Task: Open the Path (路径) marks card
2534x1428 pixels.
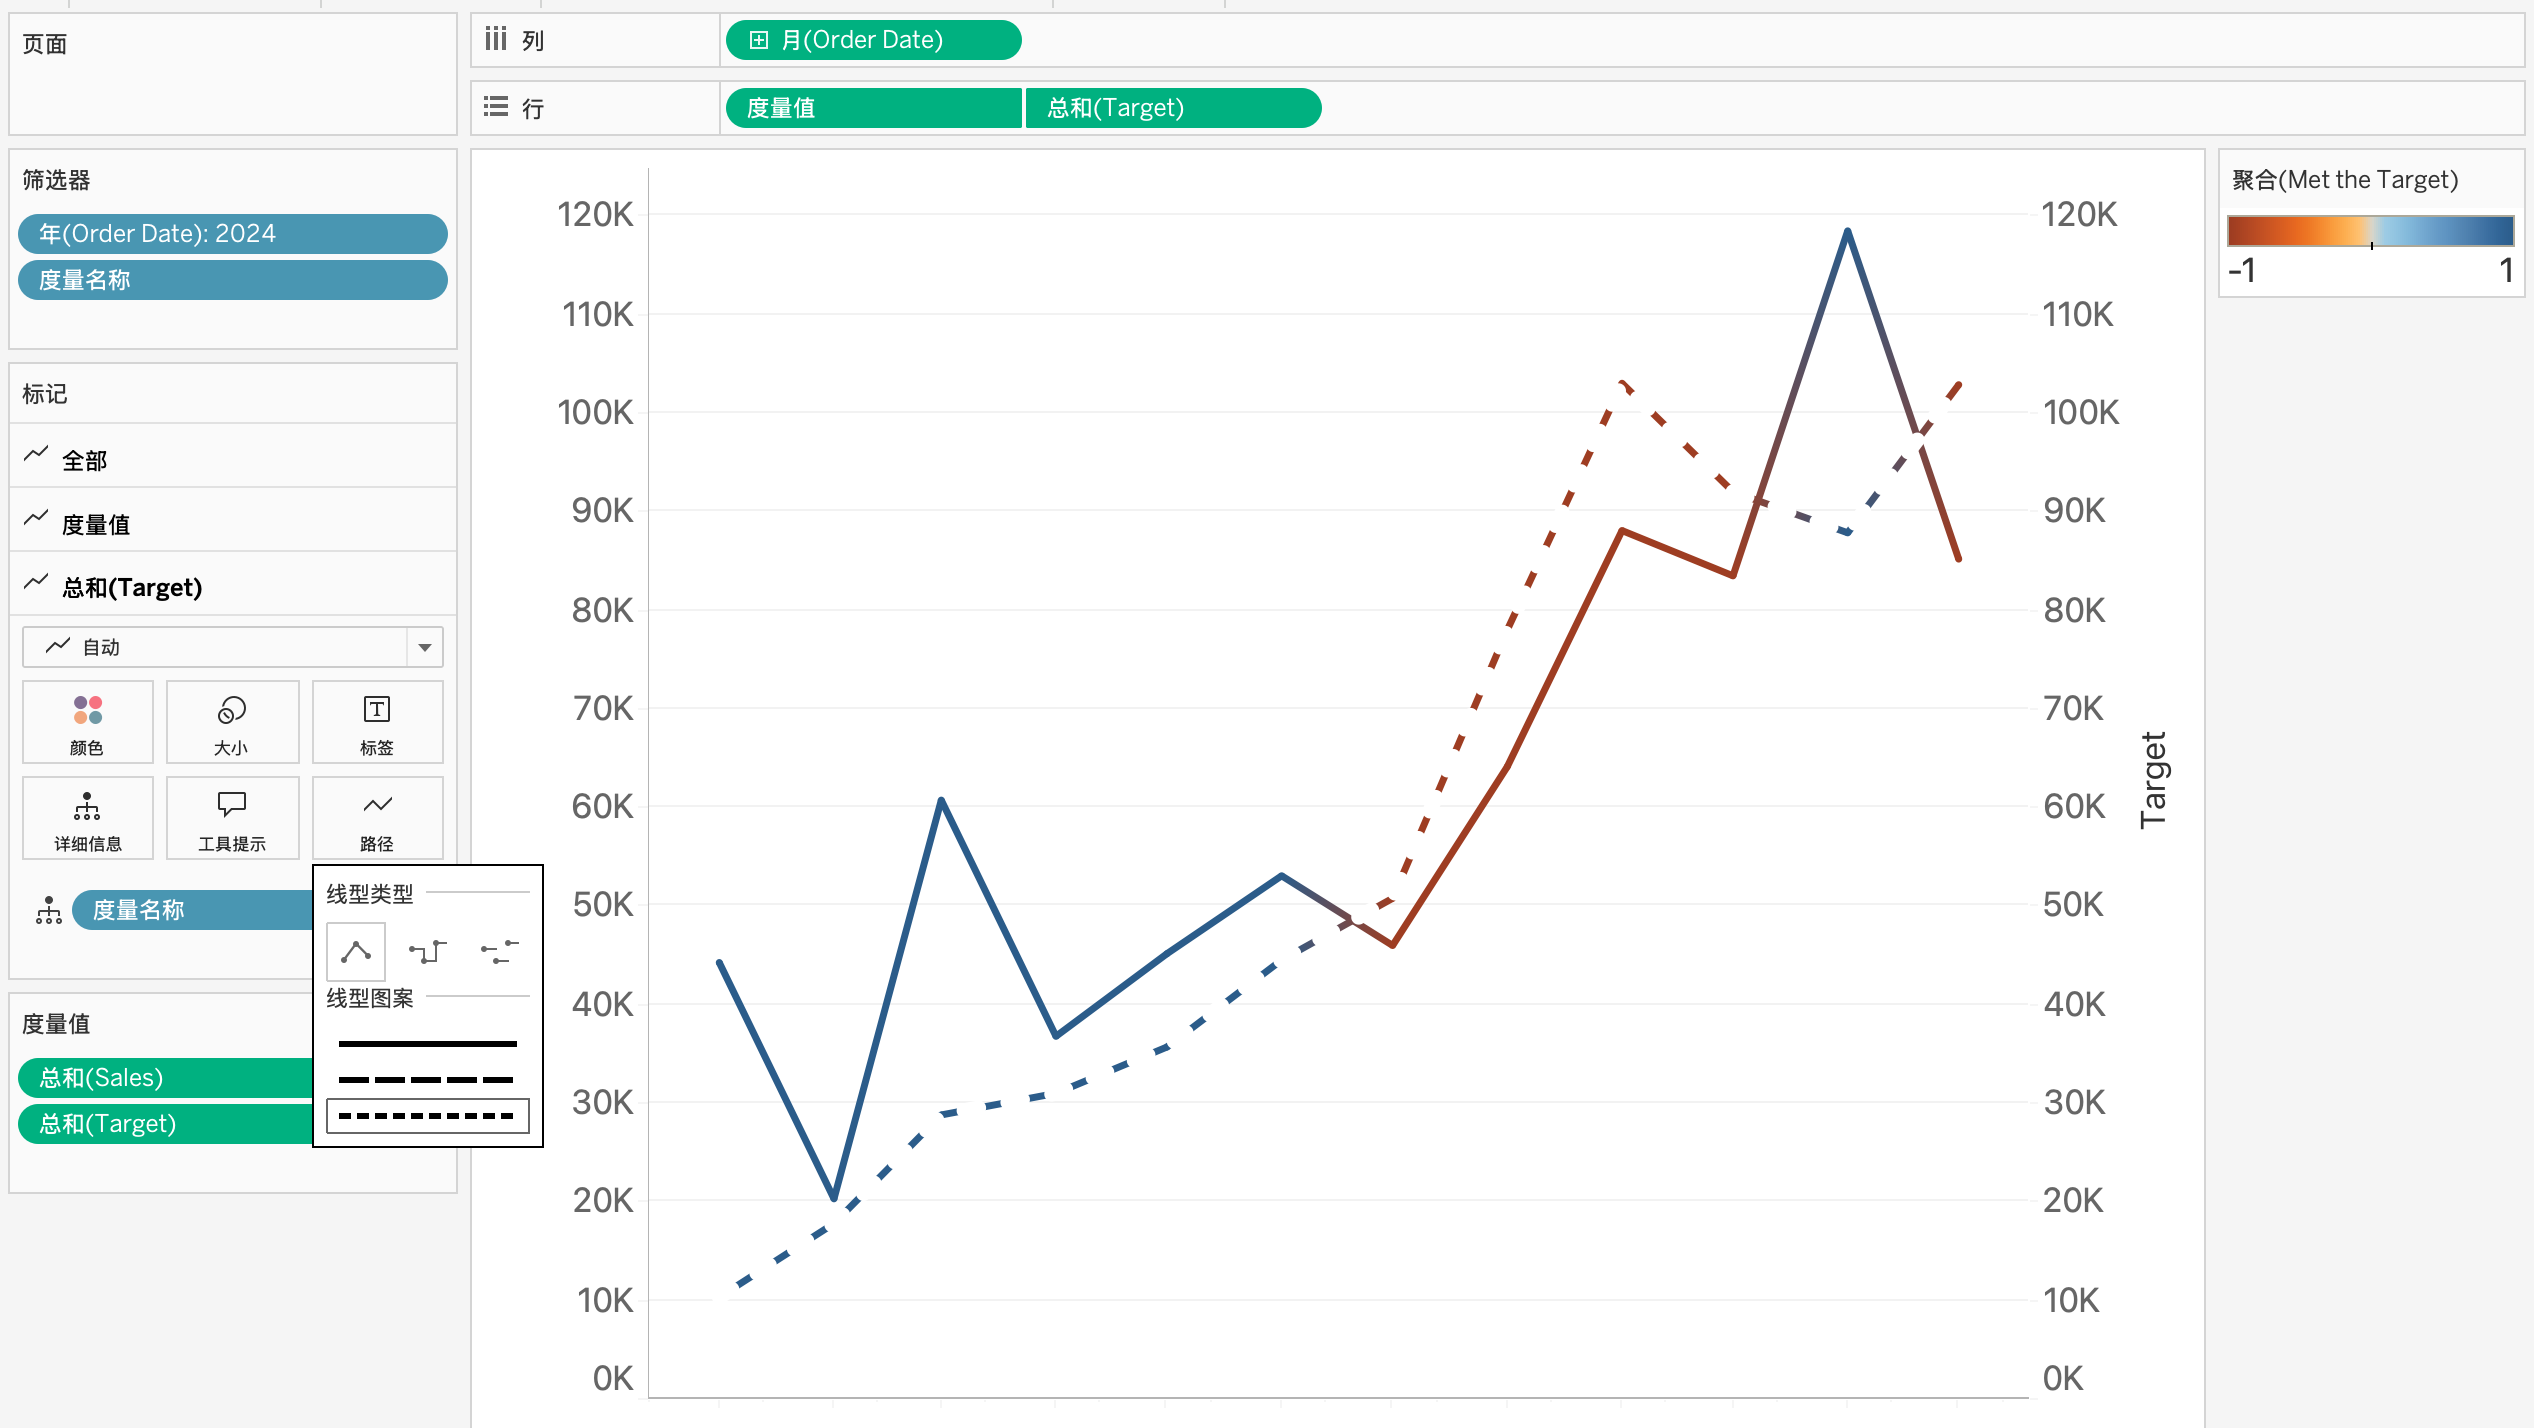Action: coord(377,818)
